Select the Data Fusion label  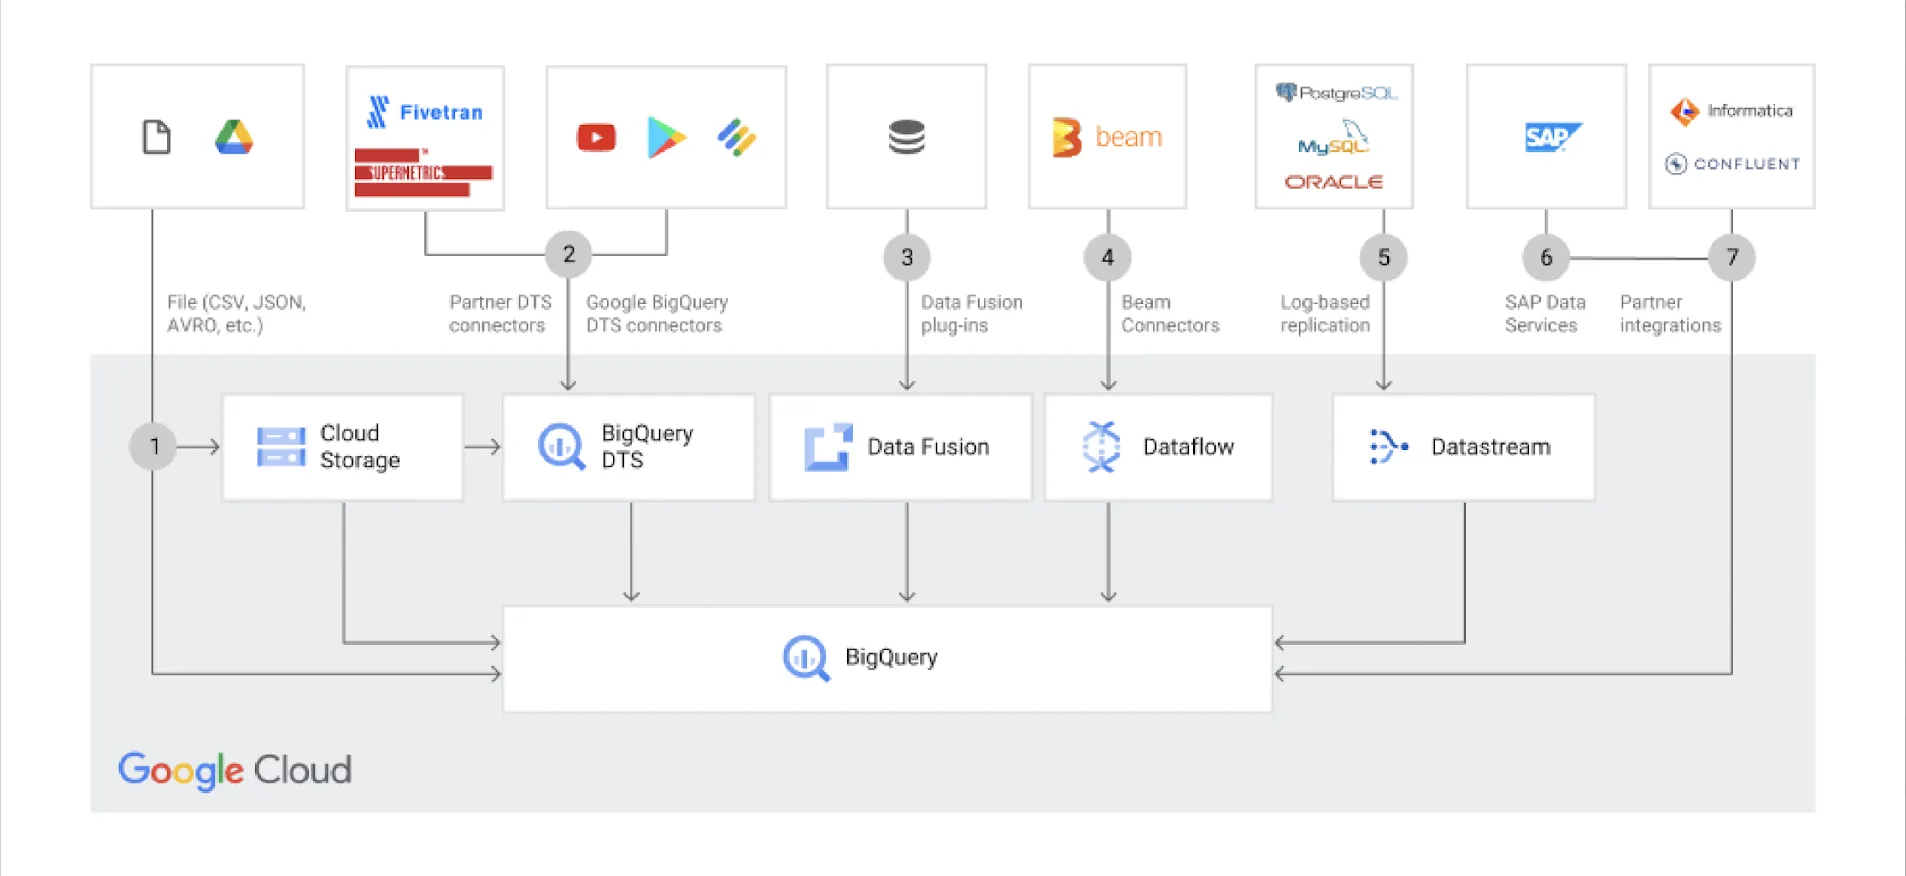click(x=928, y=447)
